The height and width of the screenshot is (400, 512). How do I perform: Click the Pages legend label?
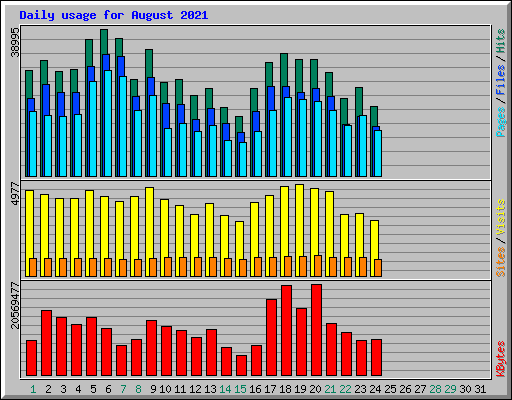click(x=501, y=122)
